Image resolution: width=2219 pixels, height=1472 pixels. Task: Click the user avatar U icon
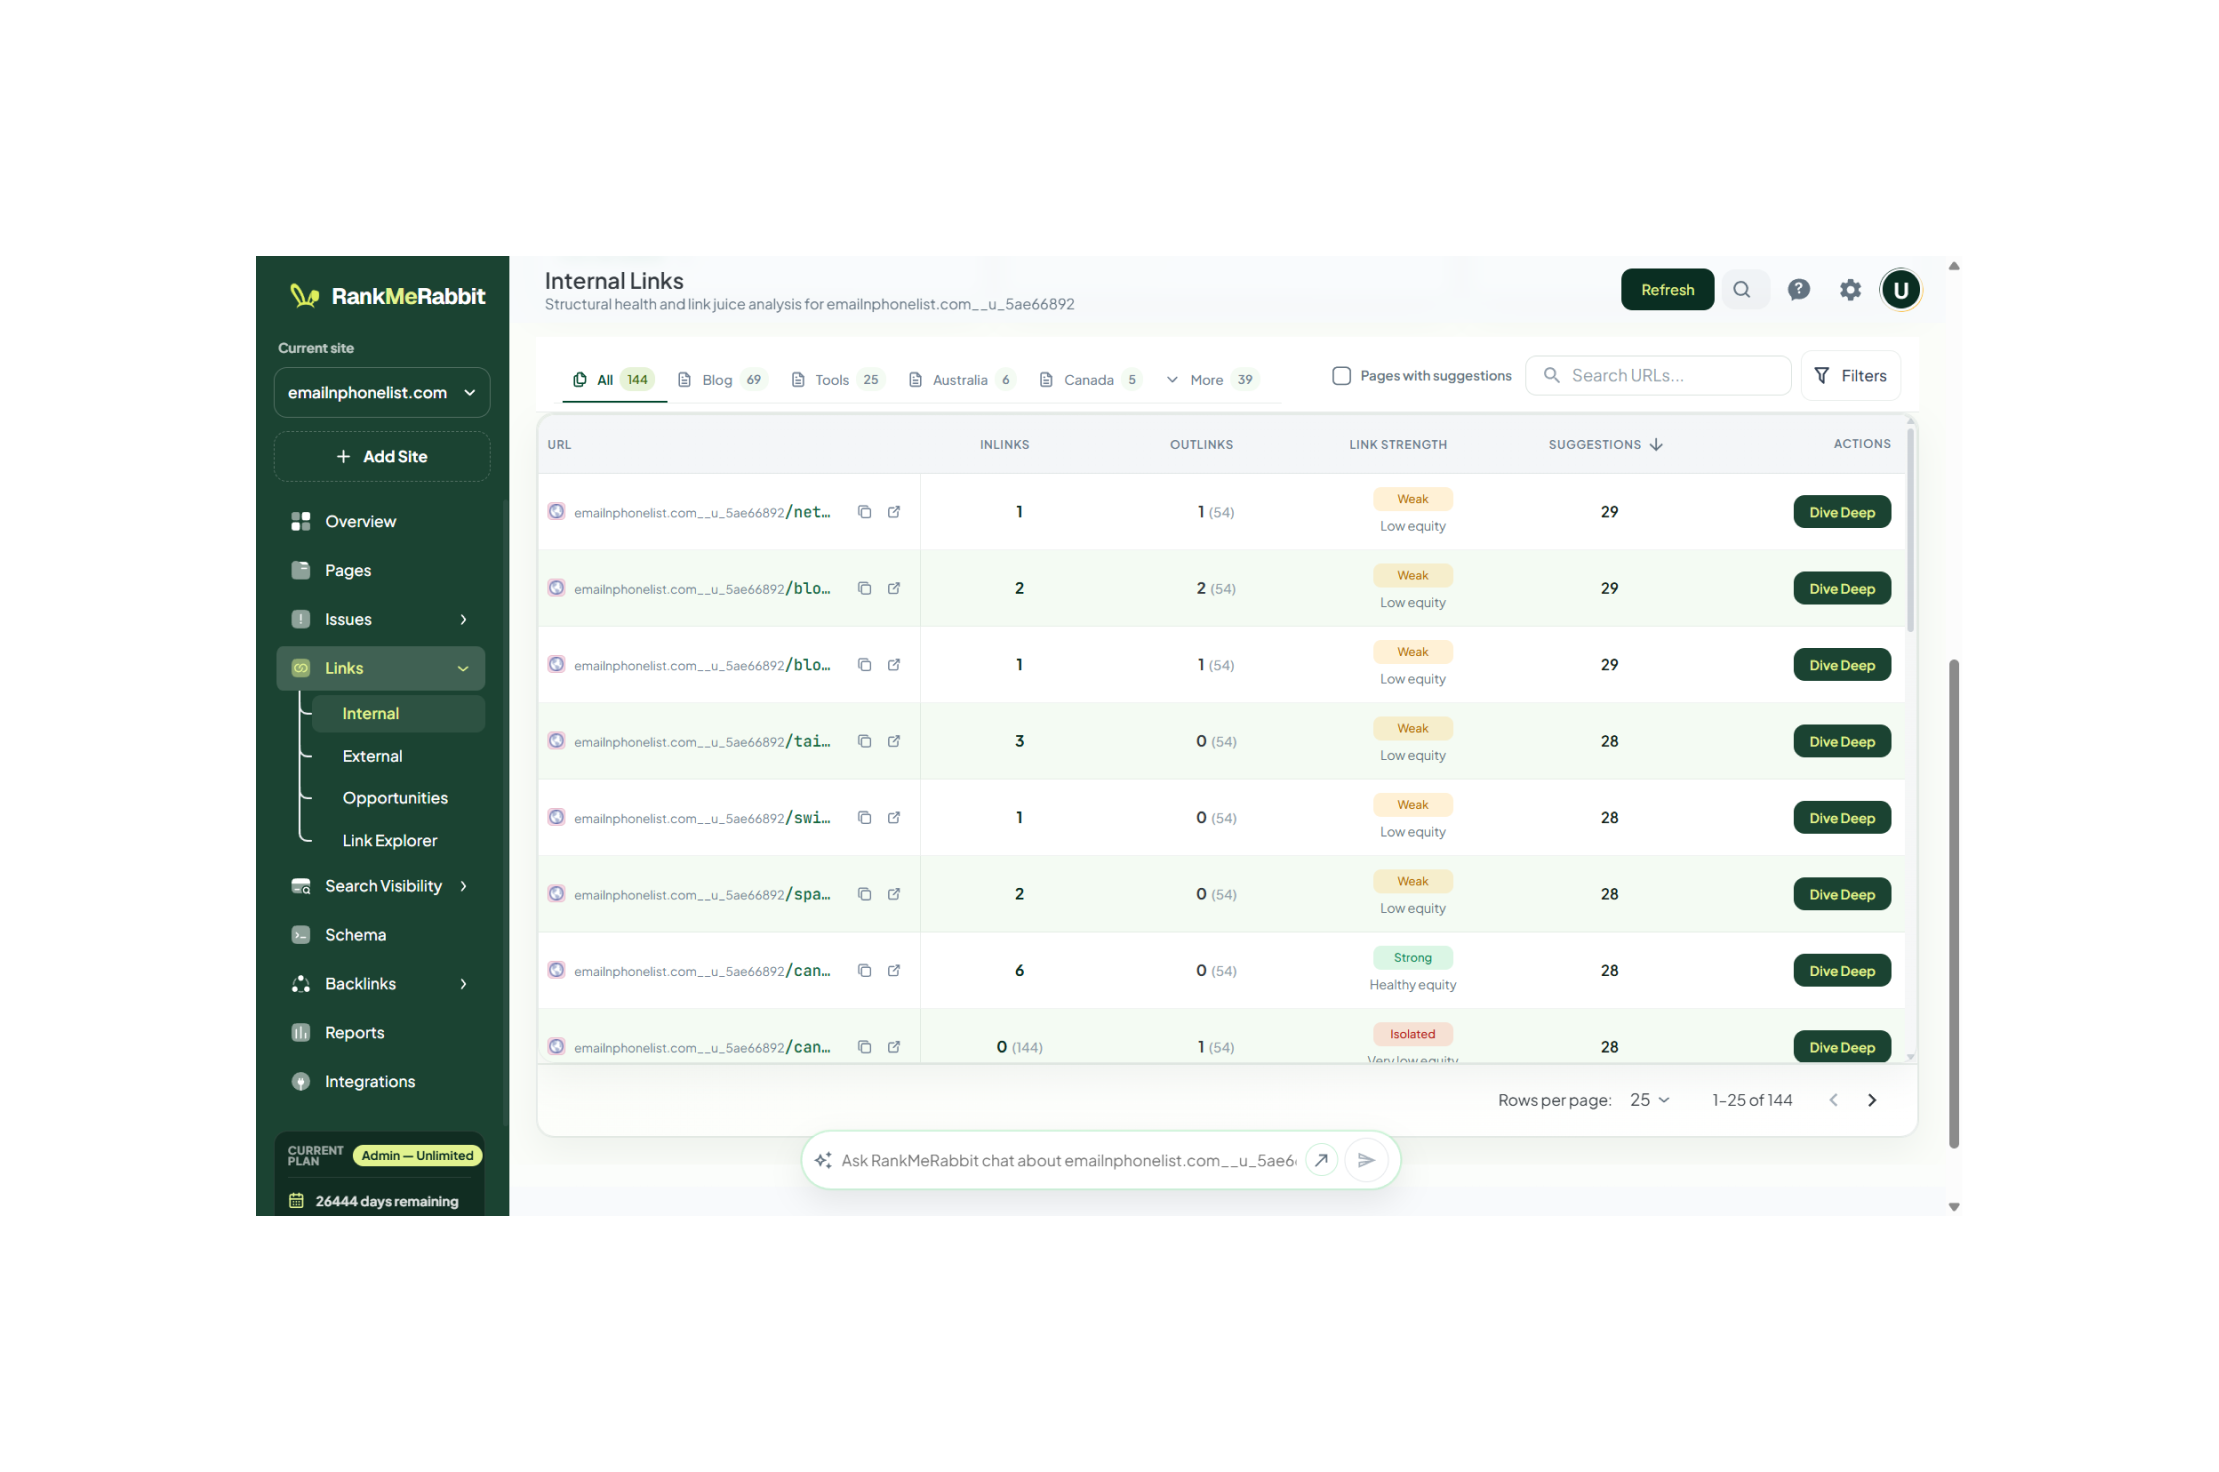click(x=1900, y=290)
